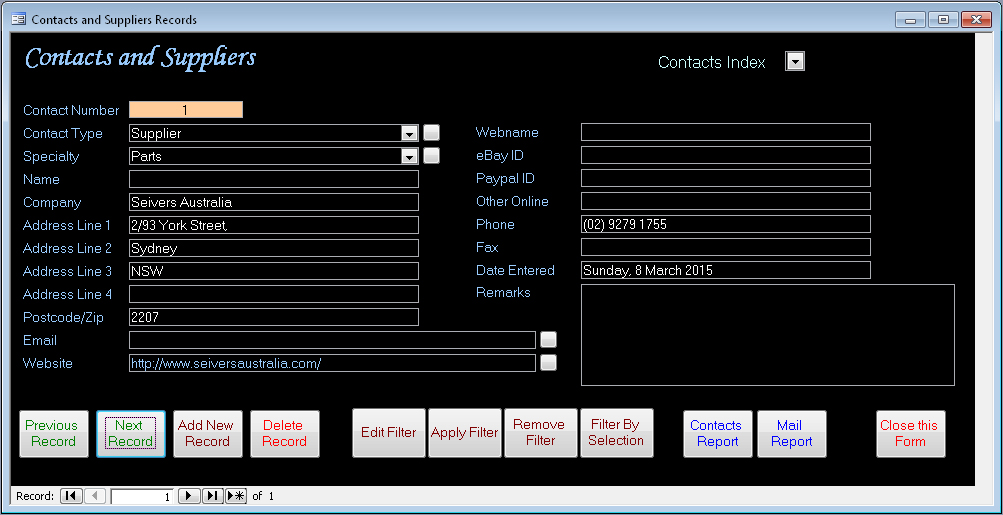Open the Edit Filter button
The height and width of the screenshot is (515, 1003).
(x=389, y=433)
